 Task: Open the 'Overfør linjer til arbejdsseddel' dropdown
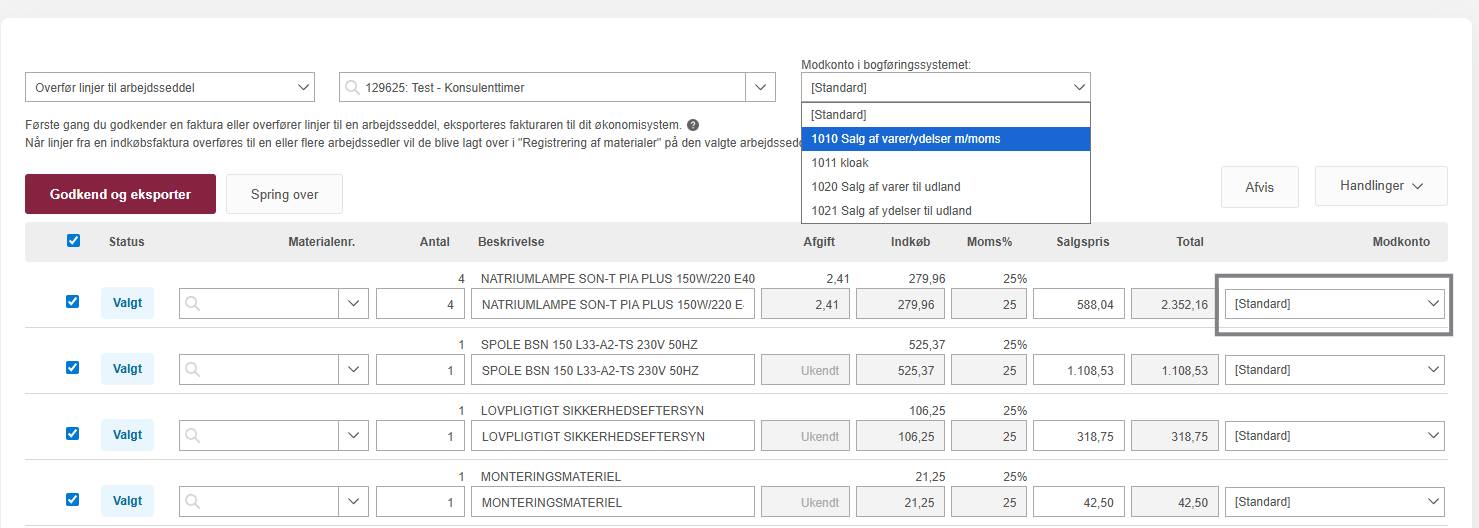pyautogui.click(x=169, y=88)
